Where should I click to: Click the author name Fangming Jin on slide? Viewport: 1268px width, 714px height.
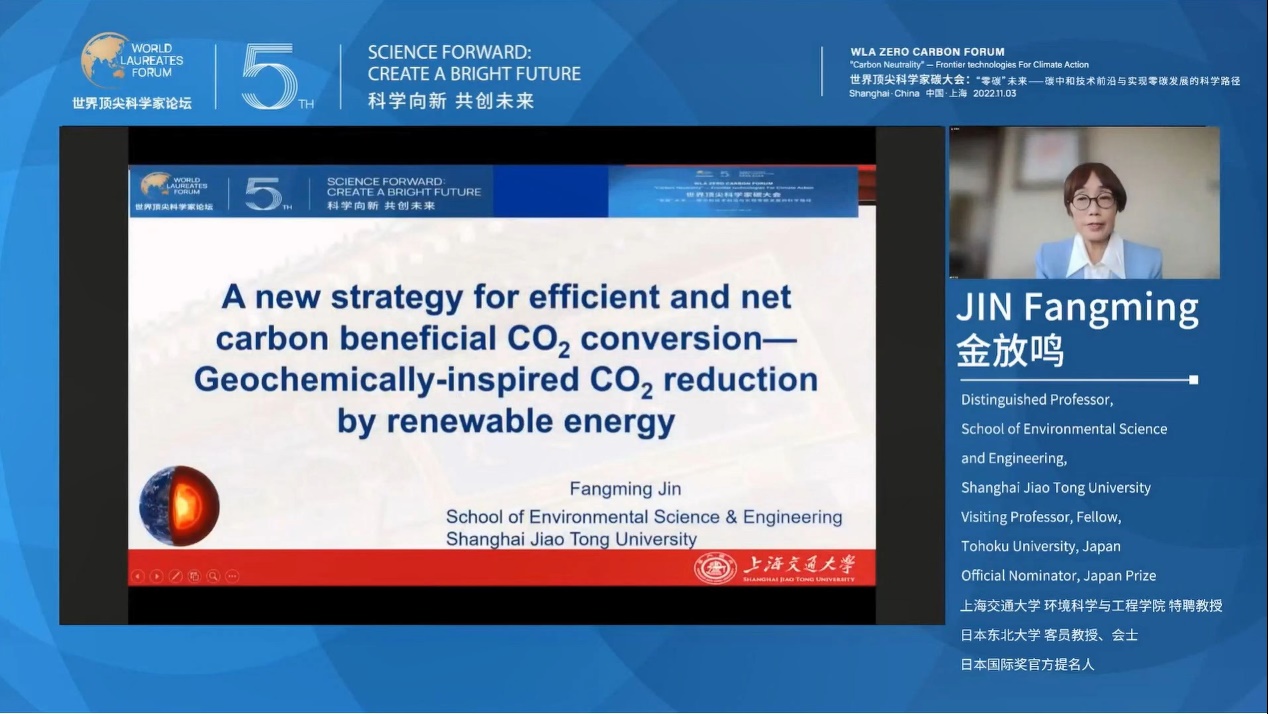tap(625, 489)
